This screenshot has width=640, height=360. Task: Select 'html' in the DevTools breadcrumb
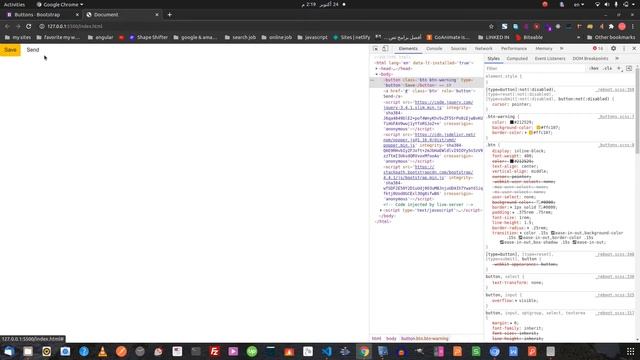376,338
